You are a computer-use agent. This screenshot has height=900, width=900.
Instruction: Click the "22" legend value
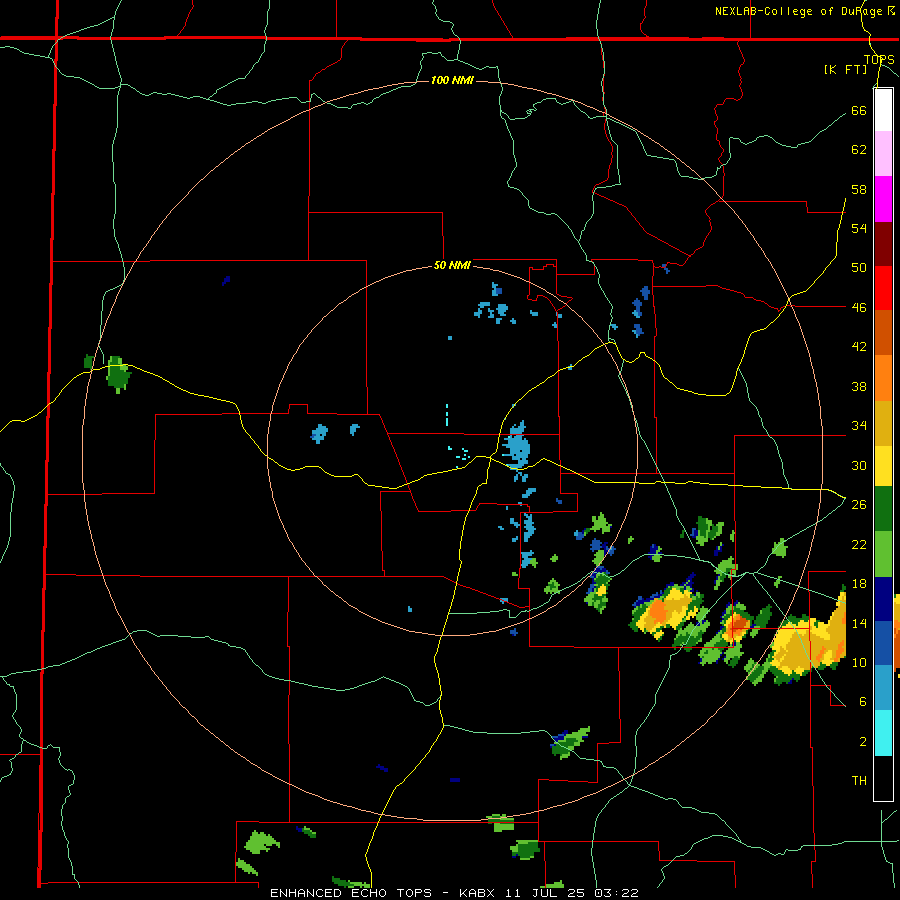(x=859, y=544)
